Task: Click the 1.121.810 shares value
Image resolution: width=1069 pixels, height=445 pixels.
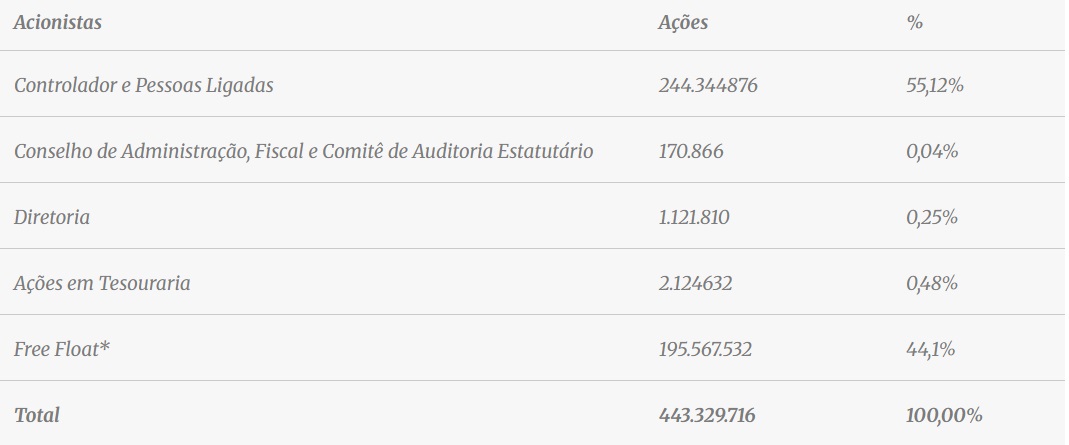Action: [694, 217]
